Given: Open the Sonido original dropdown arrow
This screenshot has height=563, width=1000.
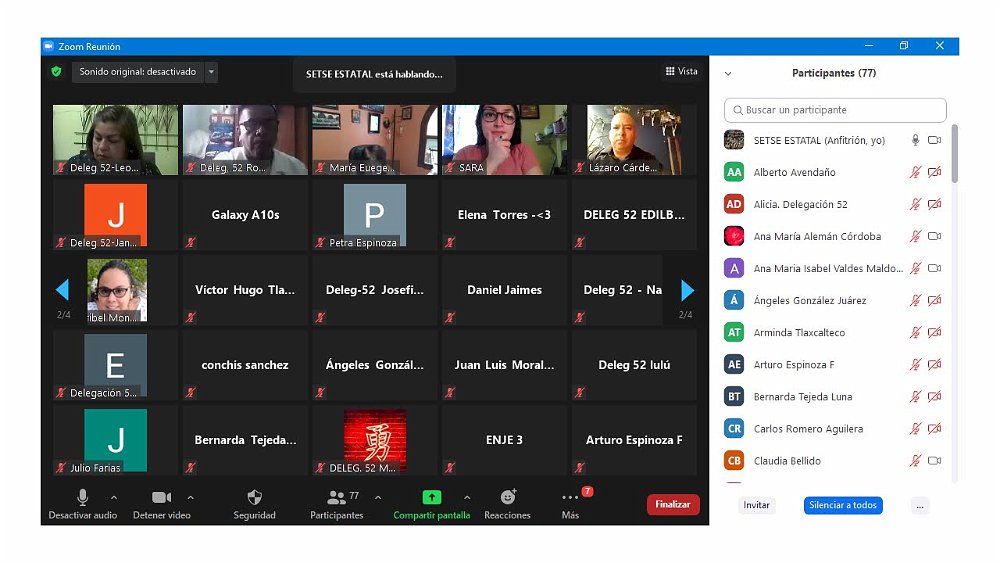Looking at the screenshot, I should 210,72.
